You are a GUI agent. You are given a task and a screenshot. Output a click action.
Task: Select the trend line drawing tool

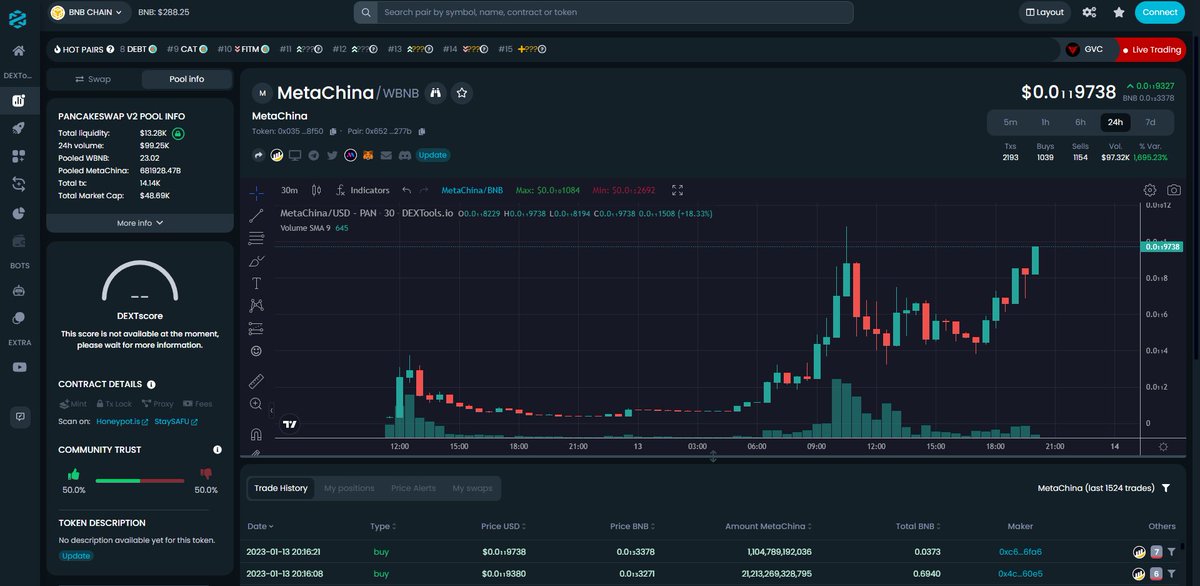(256, 215)
